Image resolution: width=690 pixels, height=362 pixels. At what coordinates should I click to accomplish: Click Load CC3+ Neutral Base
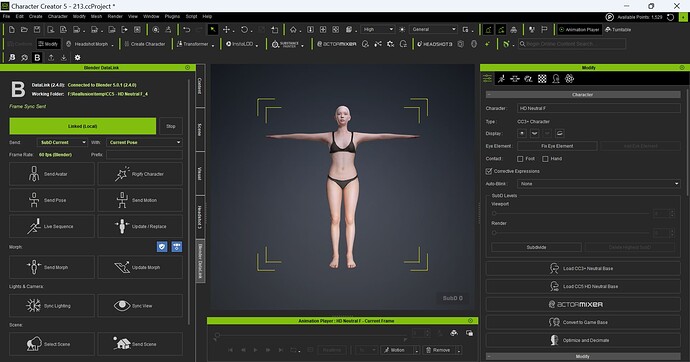pyautogui.click(x=583, y=268)
